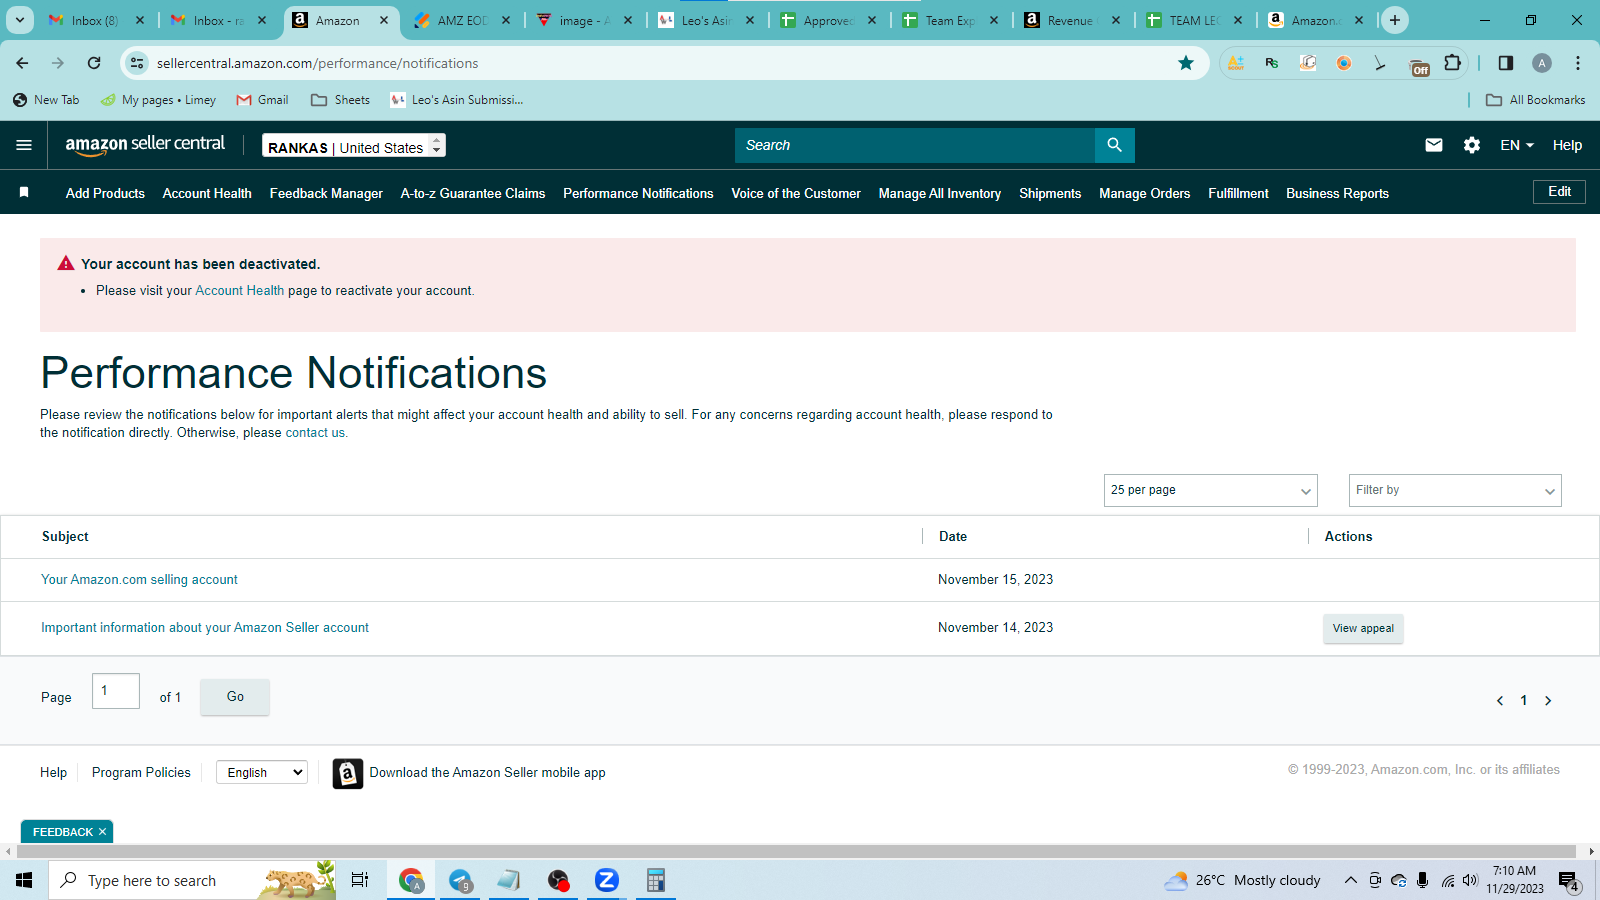Open new browser tab plus button
The image size is (1600, 900).
tap(1395, 20)
